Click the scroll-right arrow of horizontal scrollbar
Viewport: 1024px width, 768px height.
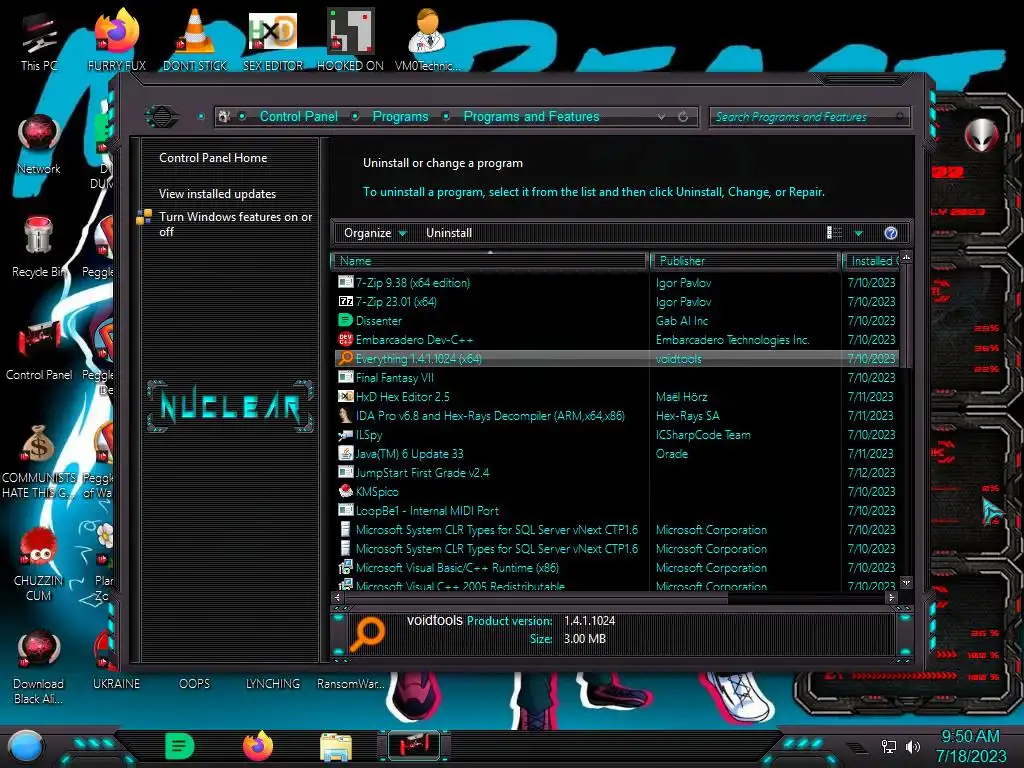[x=891, y=597]
